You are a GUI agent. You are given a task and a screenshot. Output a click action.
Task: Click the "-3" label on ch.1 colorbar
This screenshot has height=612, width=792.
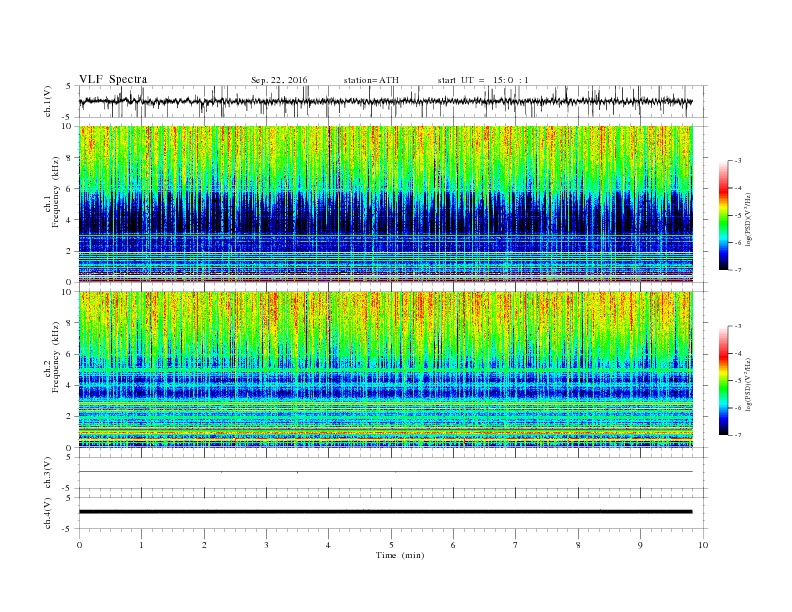coord(737,161)
